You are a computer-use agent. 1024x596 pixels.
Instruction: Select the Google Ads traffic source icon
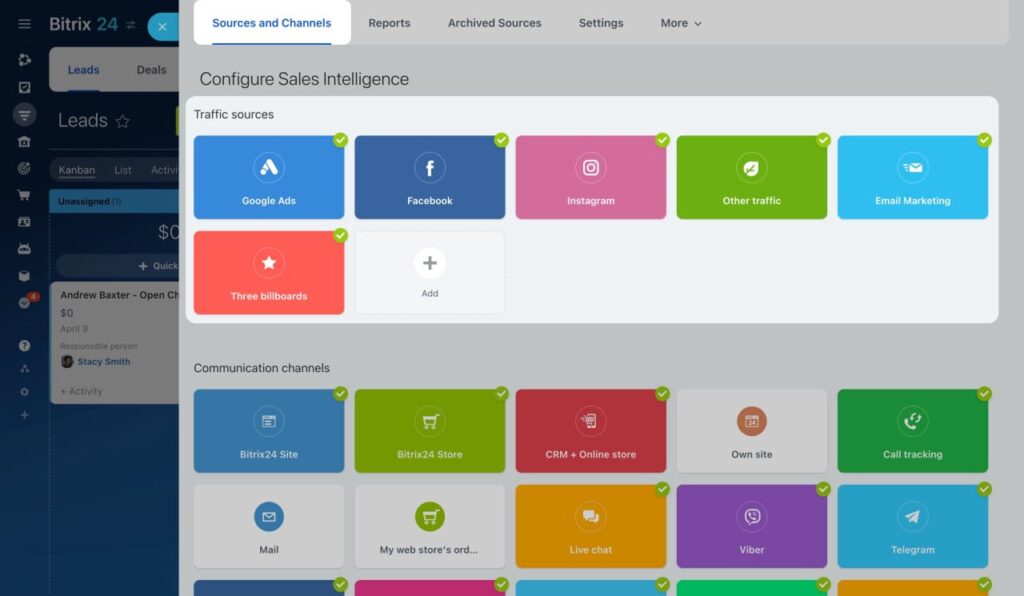(268, 169)
